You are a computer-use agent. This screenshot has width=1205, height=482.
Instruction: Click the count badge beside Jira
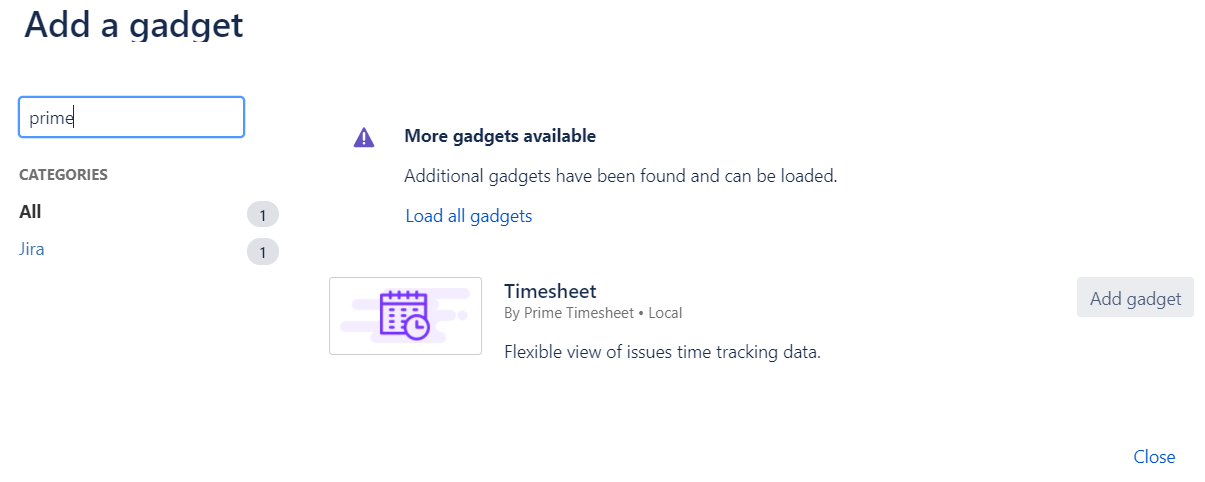point(262,252)
